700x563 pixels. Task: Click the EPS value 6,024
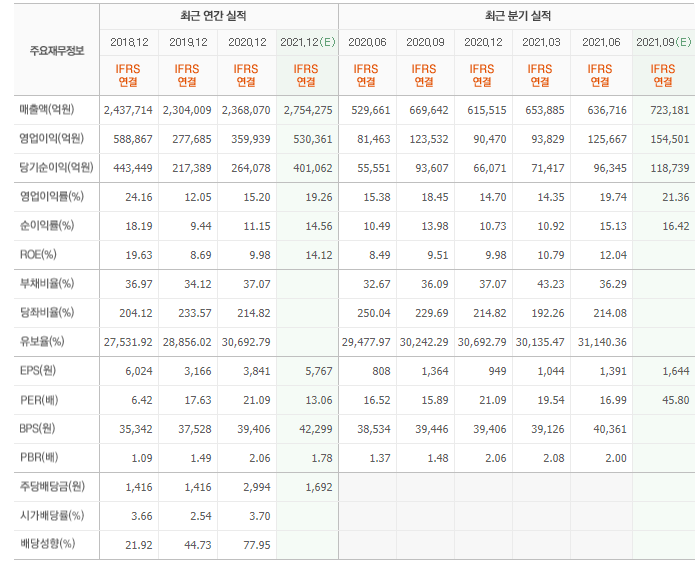pyautogui.click(x=139, y=371)
